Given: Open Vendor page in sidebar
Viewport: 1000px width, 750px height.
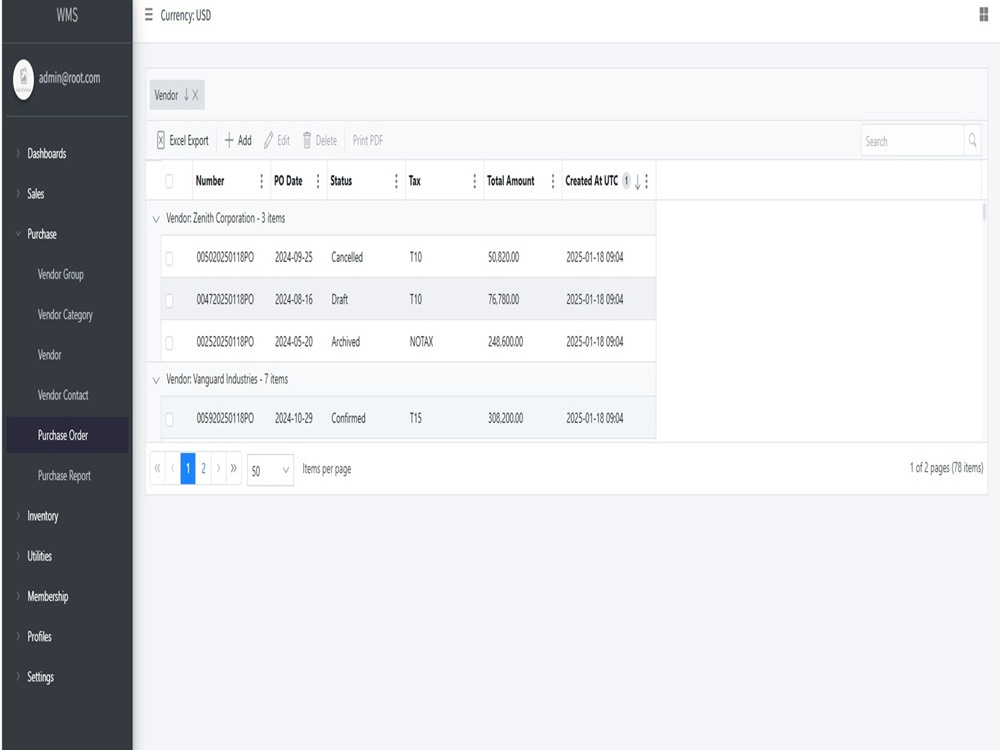Looking at the screenshot, I should 49,355.
